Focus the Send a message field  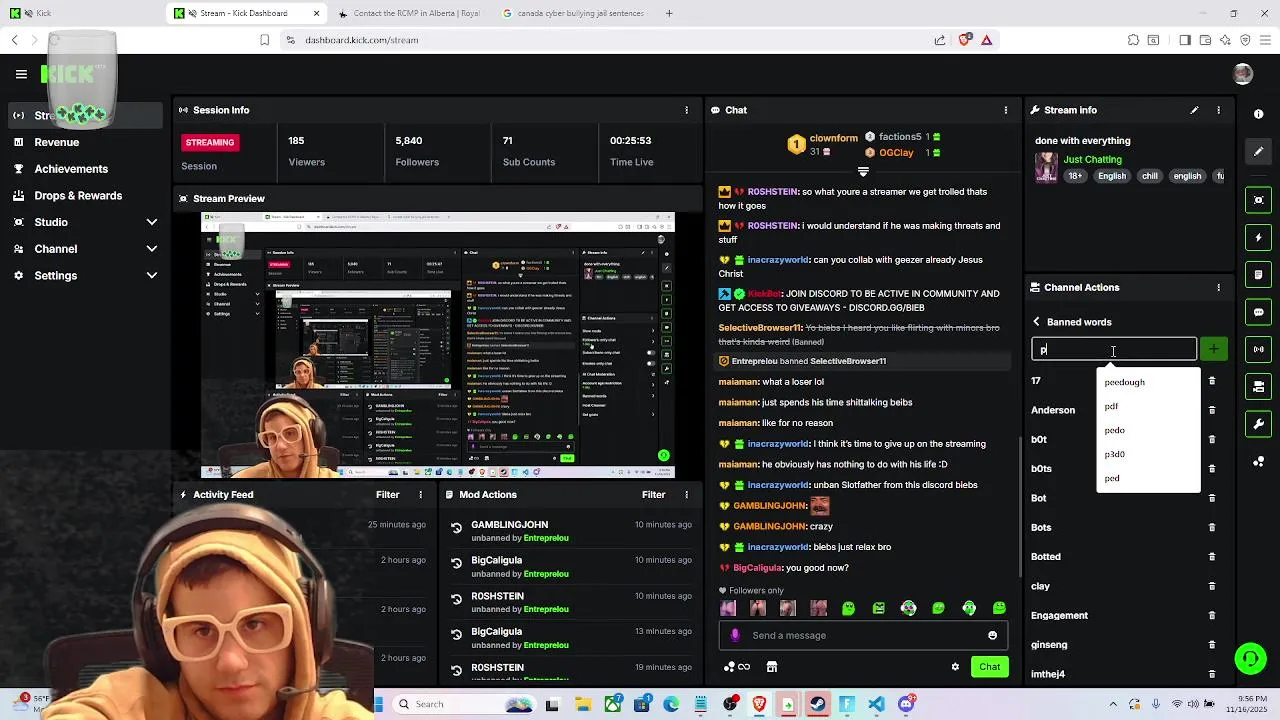point(862,635)
